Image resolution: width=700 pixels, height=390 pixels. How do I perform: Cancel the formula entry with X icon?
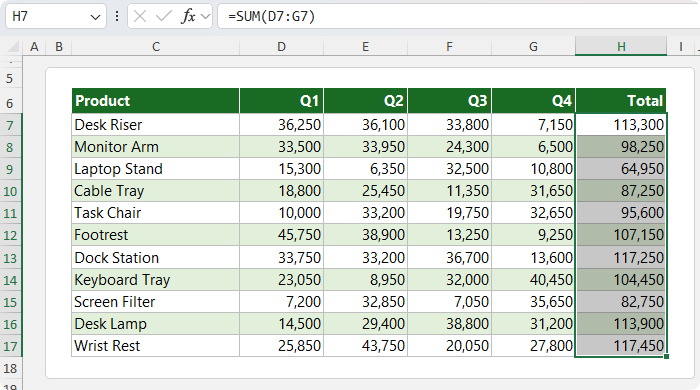(x=140, y=17)
